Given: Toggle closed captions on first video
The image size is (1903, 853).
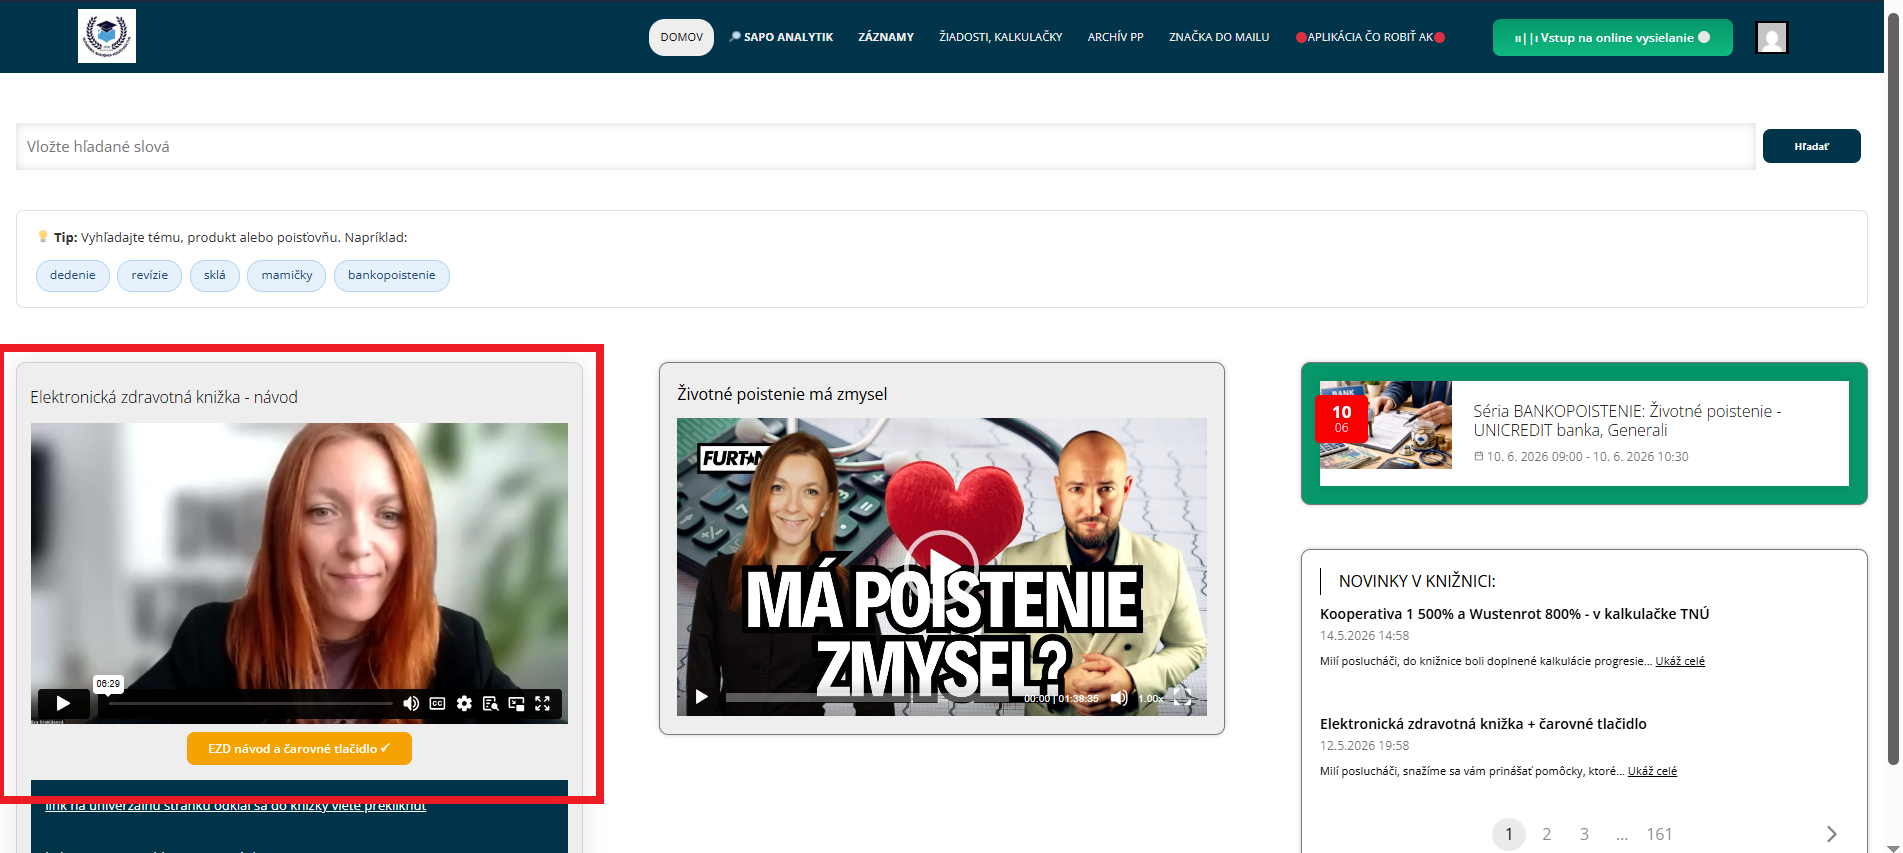Looking at the screenshot, I should coord(437,703).
